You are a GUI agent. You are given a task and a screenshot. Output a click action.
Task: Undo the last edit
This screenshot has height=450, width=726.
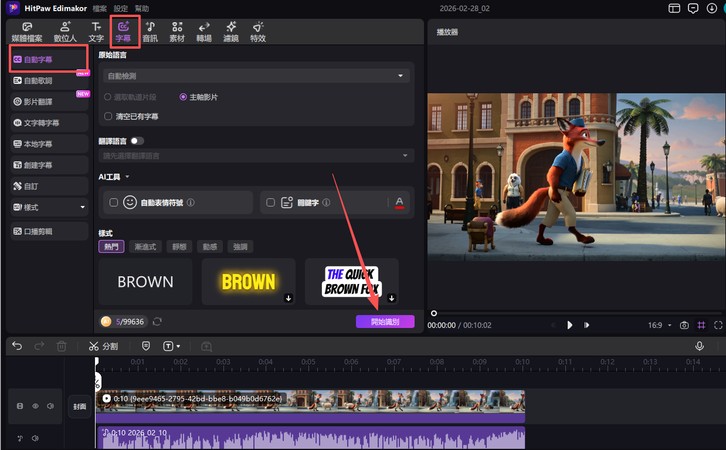click(x=17, y=346)
